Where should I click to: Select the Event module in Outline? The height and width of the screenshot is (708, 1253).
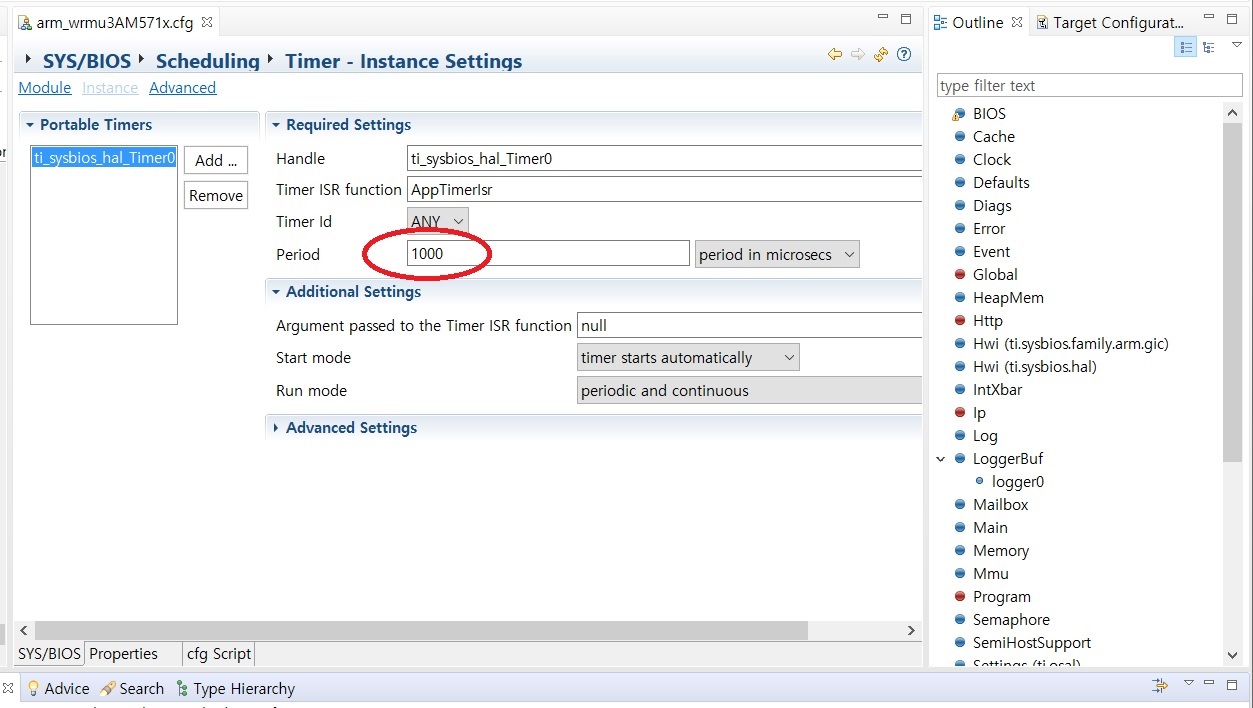[991, 252]
